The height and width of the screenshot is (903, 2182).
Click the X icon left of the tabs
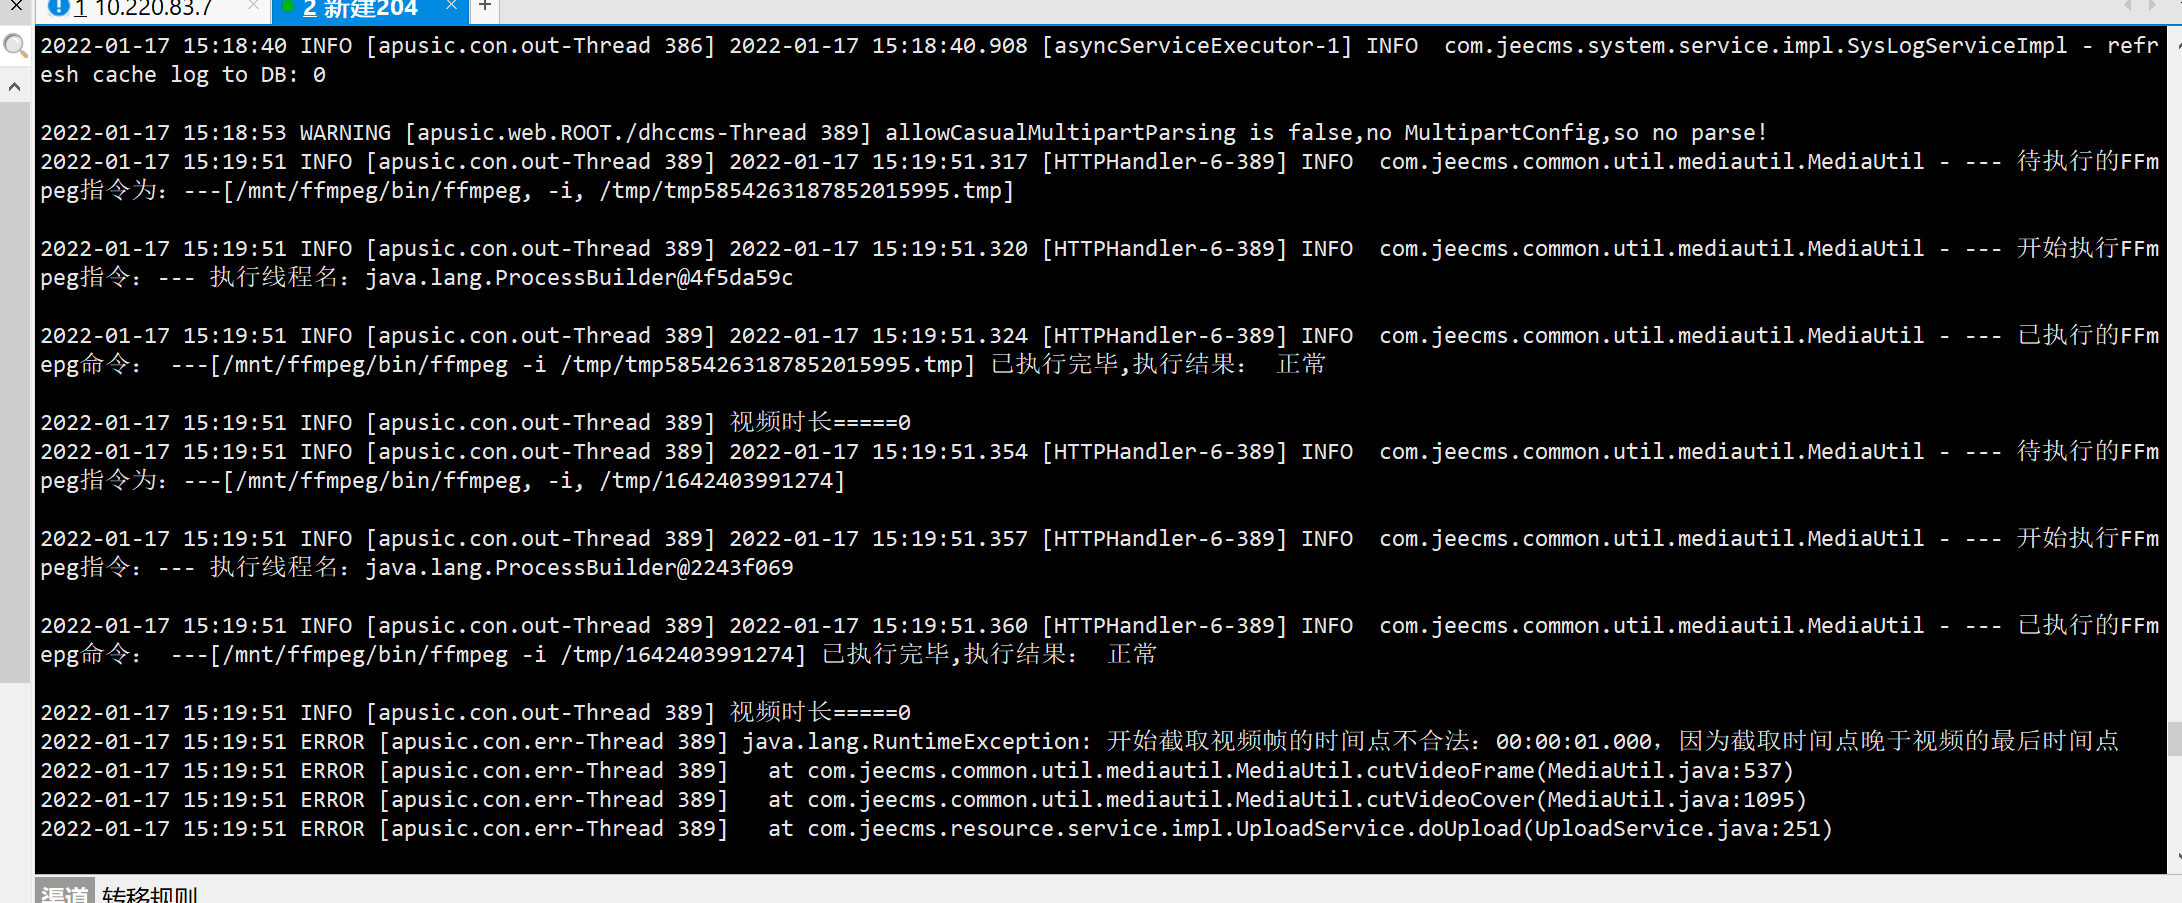16,6
